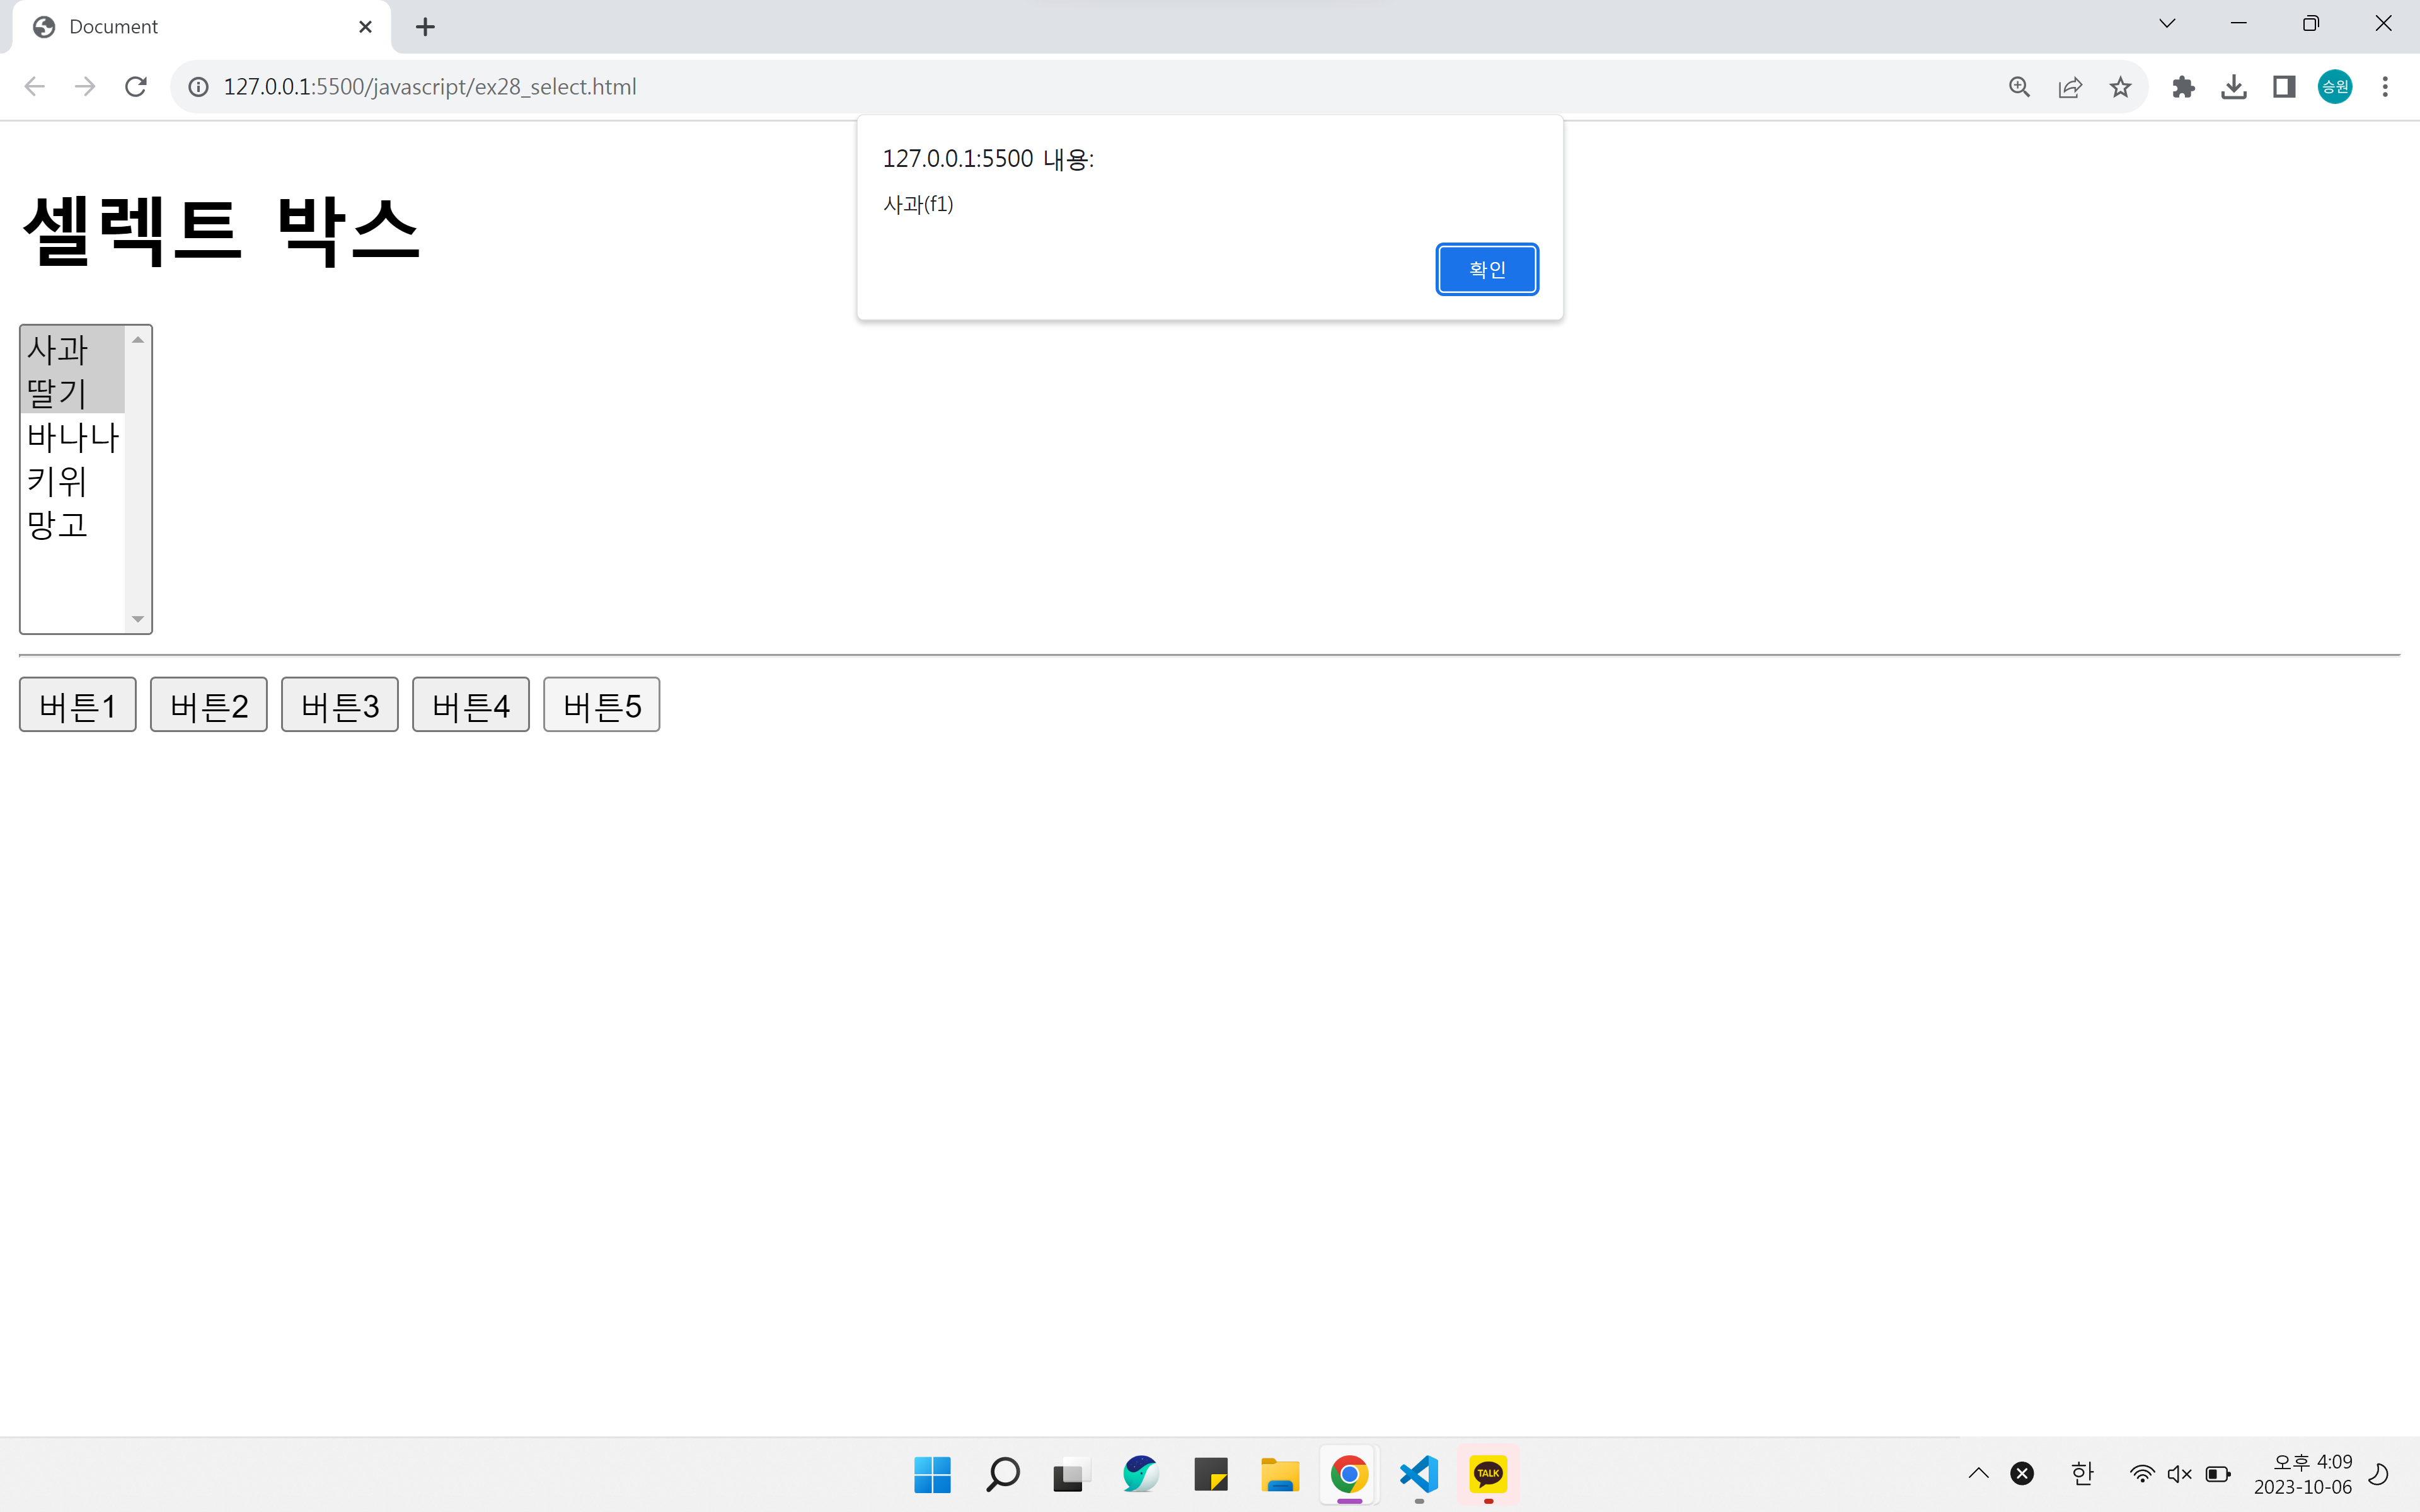
Task: Share this page icon
Action: coord(2070,87)
